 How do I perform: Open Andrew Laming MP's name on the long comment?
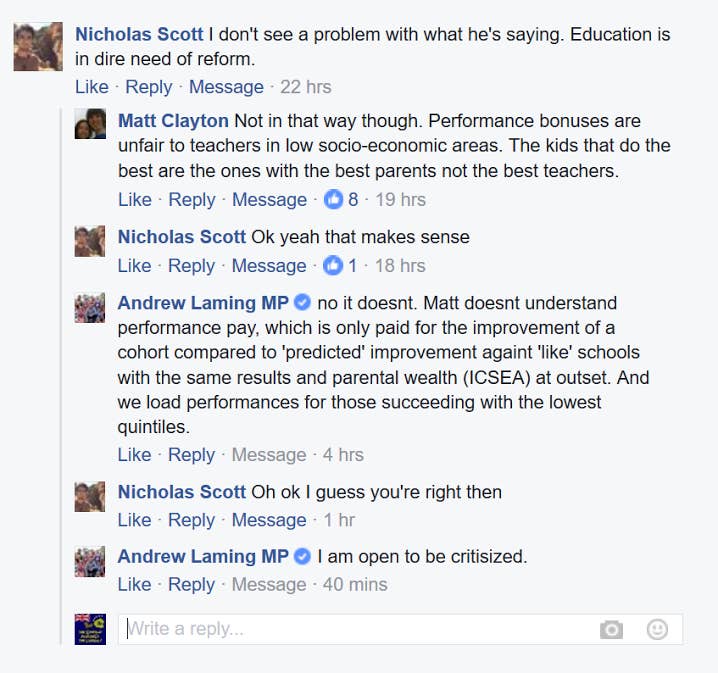coord(203,303)
